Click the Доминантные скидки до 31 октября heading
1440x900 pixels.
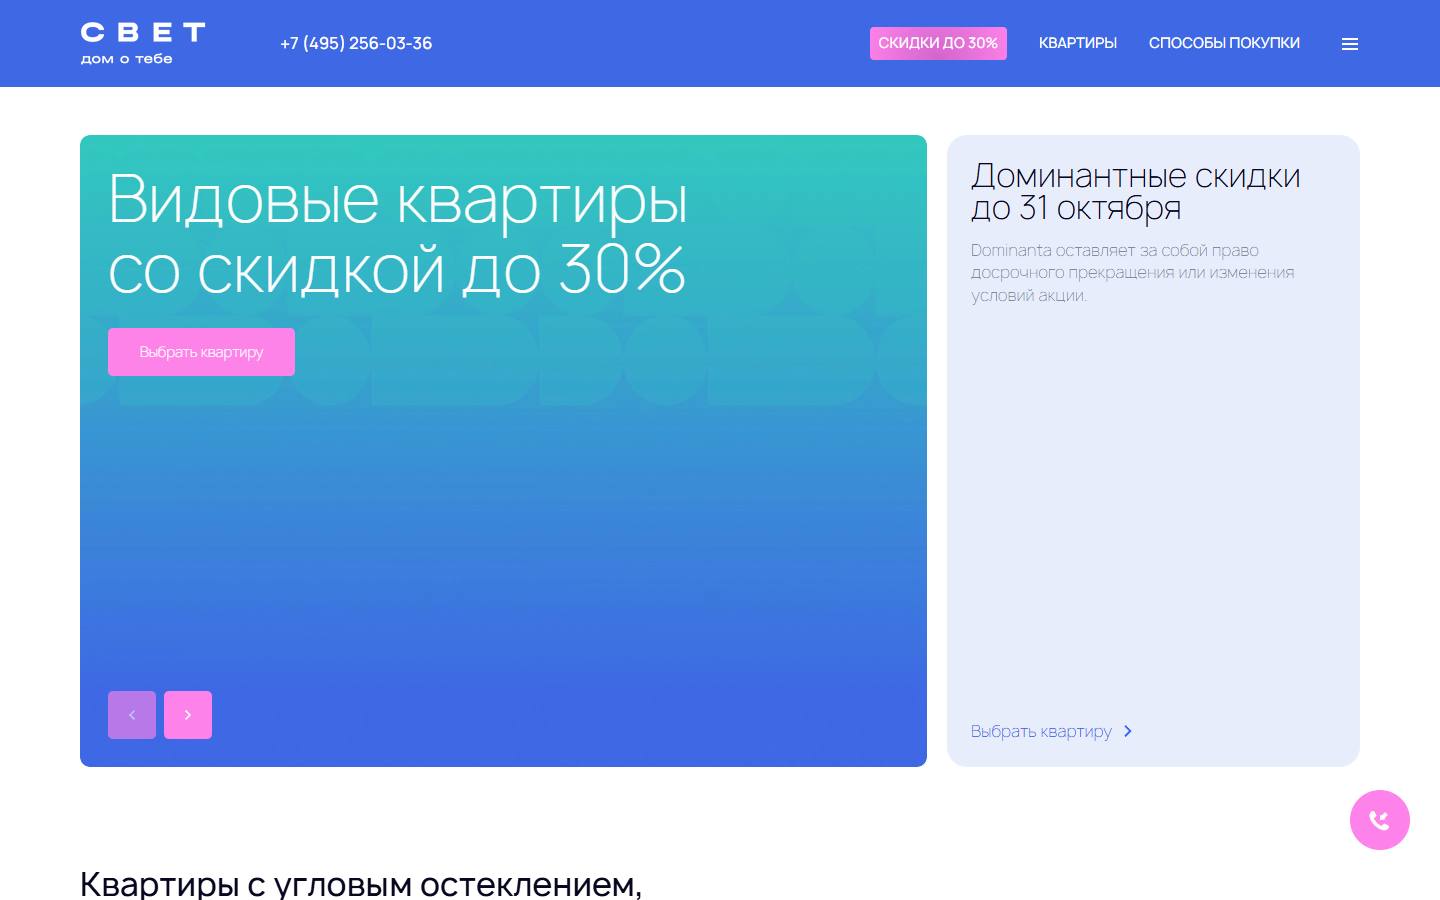(1136, 191)
